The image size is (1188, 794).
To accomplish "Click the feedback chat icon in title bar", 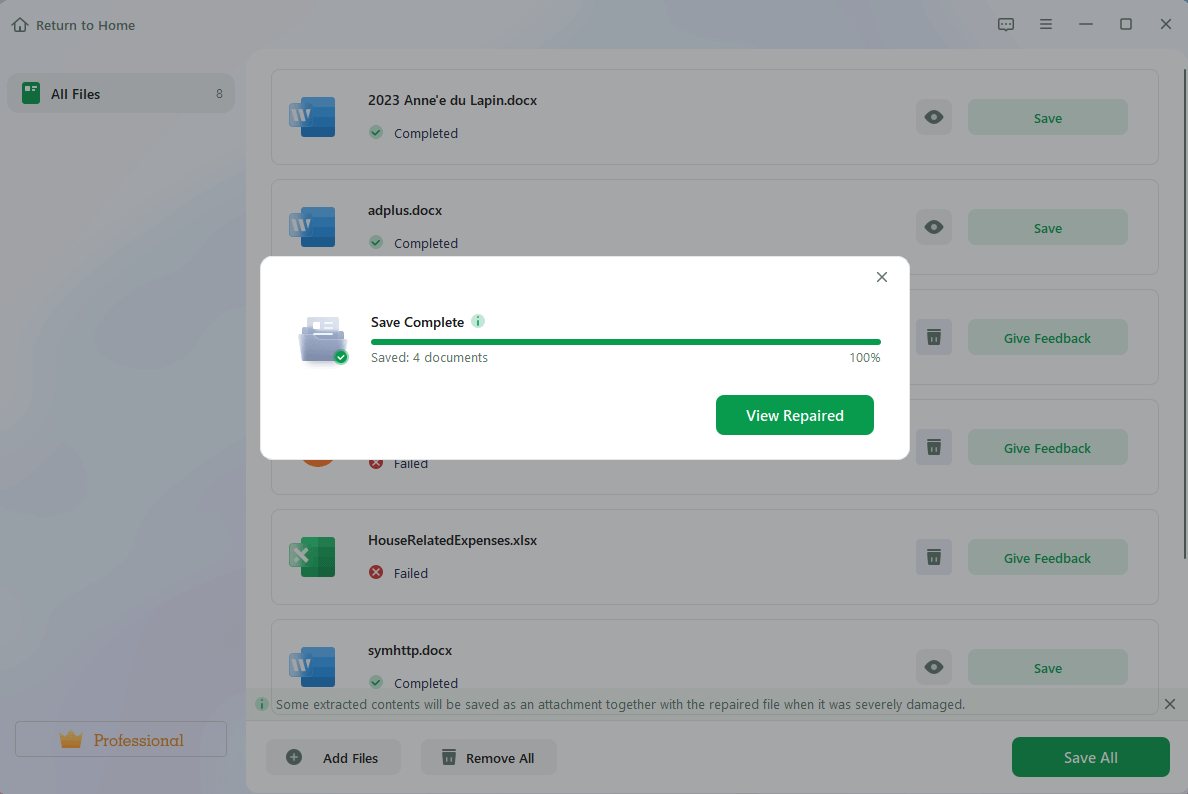I will [1006, 24].
